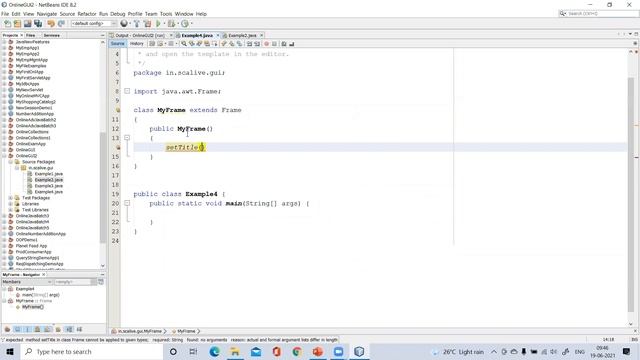Viewport: 640px width, 360px height.
Task: Click the override hint glyph on line 10
Action: pos(118,110)
